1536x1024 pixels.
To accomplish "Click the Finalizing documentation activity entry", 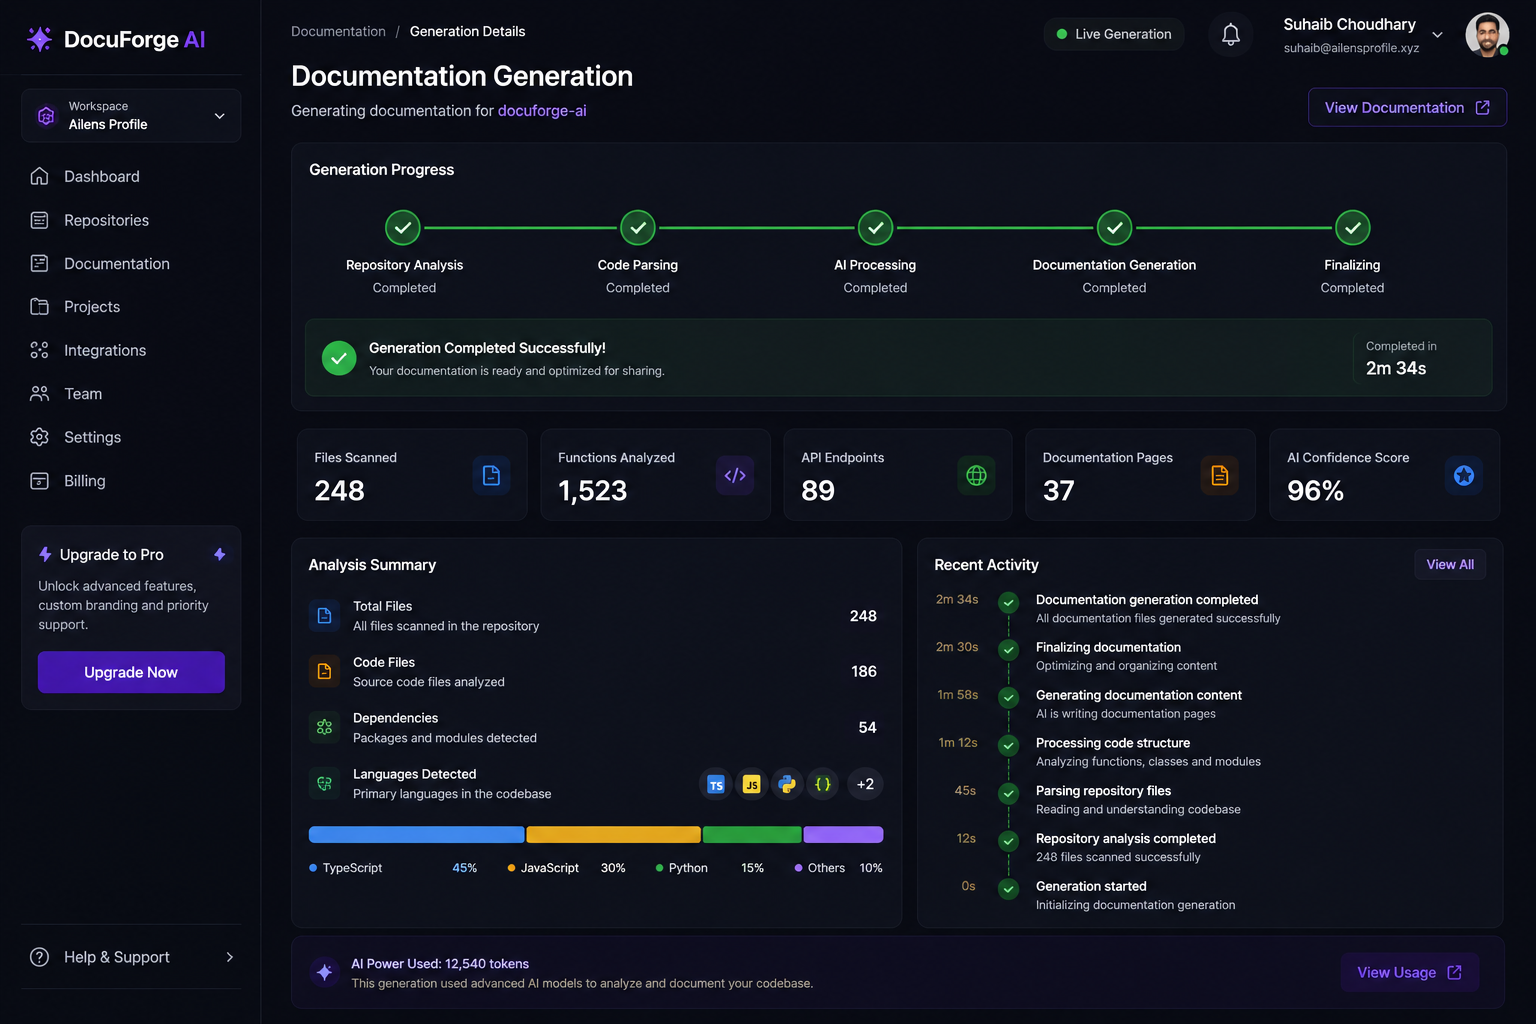I will (x=1126, y=656).
